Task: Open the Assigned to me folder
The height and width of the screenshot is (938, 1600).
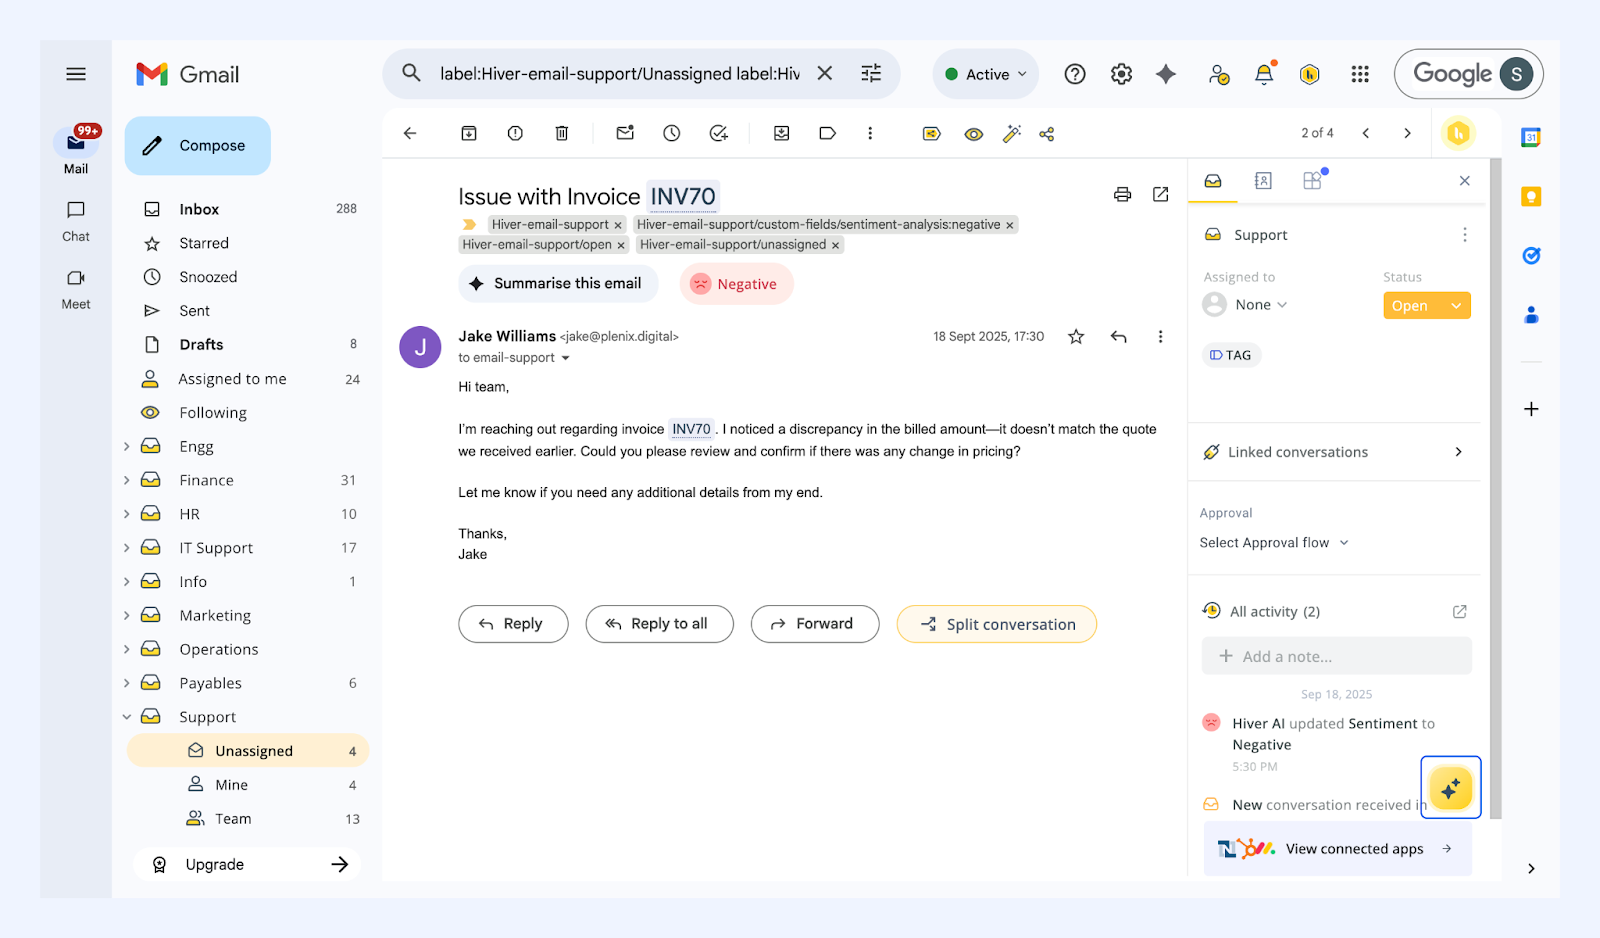Action: 248,379
